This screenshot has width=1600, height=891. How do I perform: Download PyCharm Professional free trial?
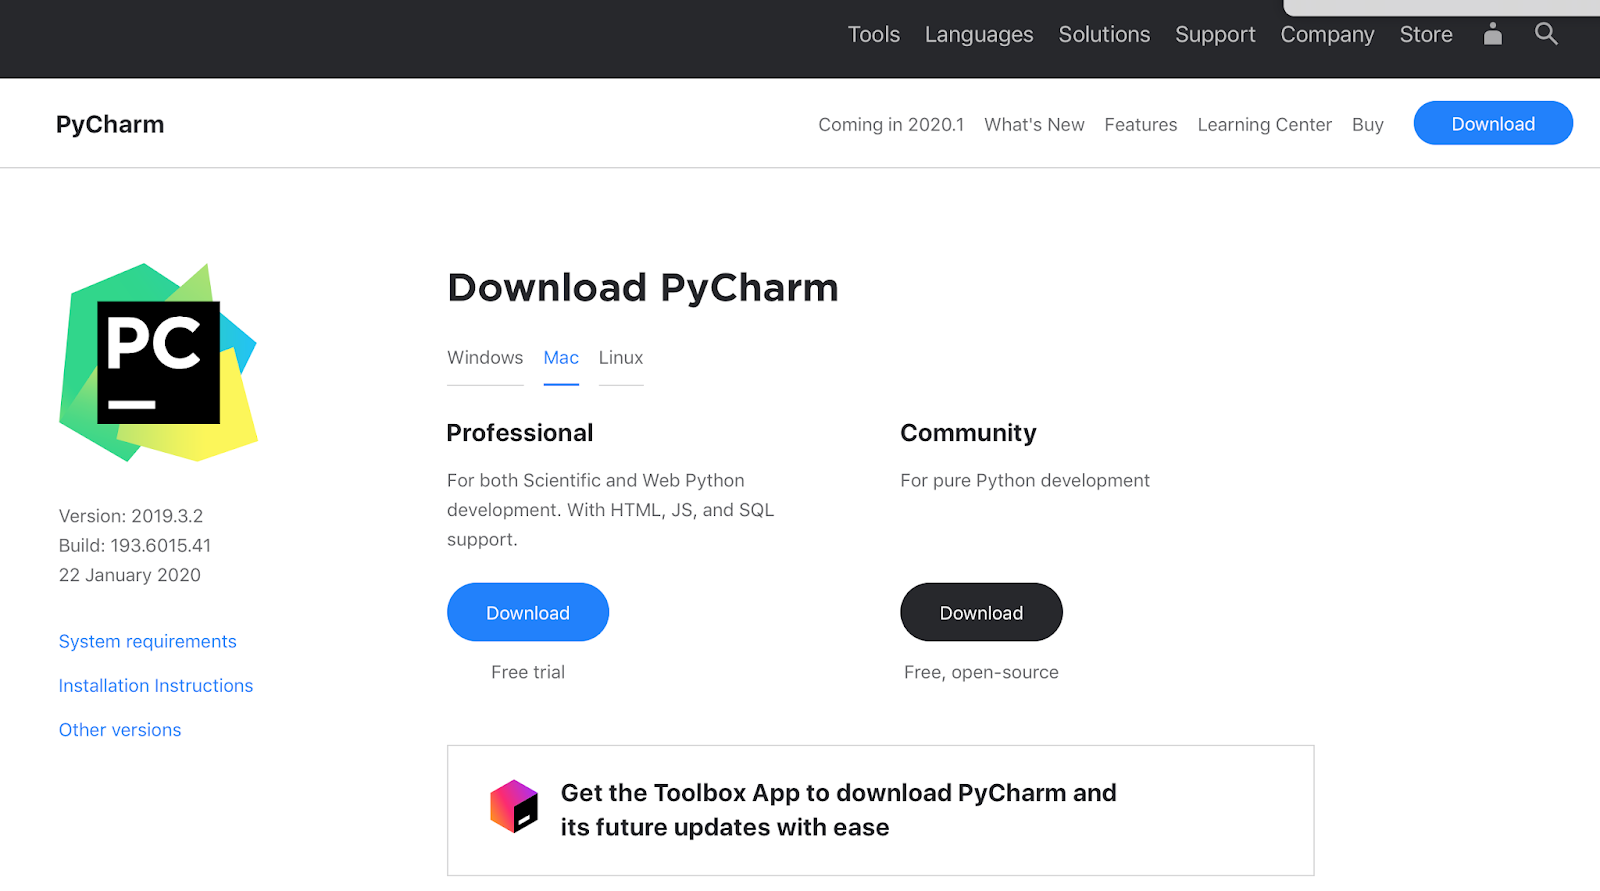(527, 611)
